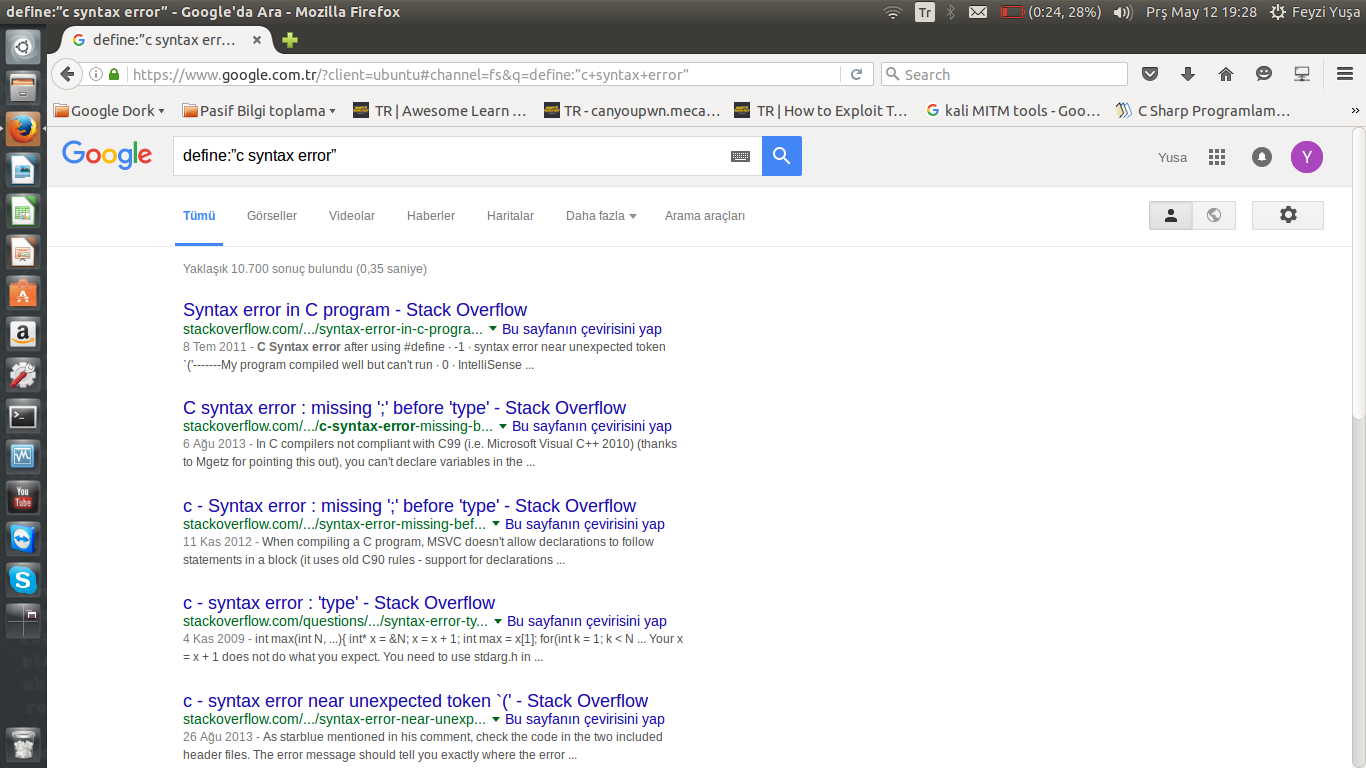Expand the Daha fazla dropdown

tap(600, 216)
